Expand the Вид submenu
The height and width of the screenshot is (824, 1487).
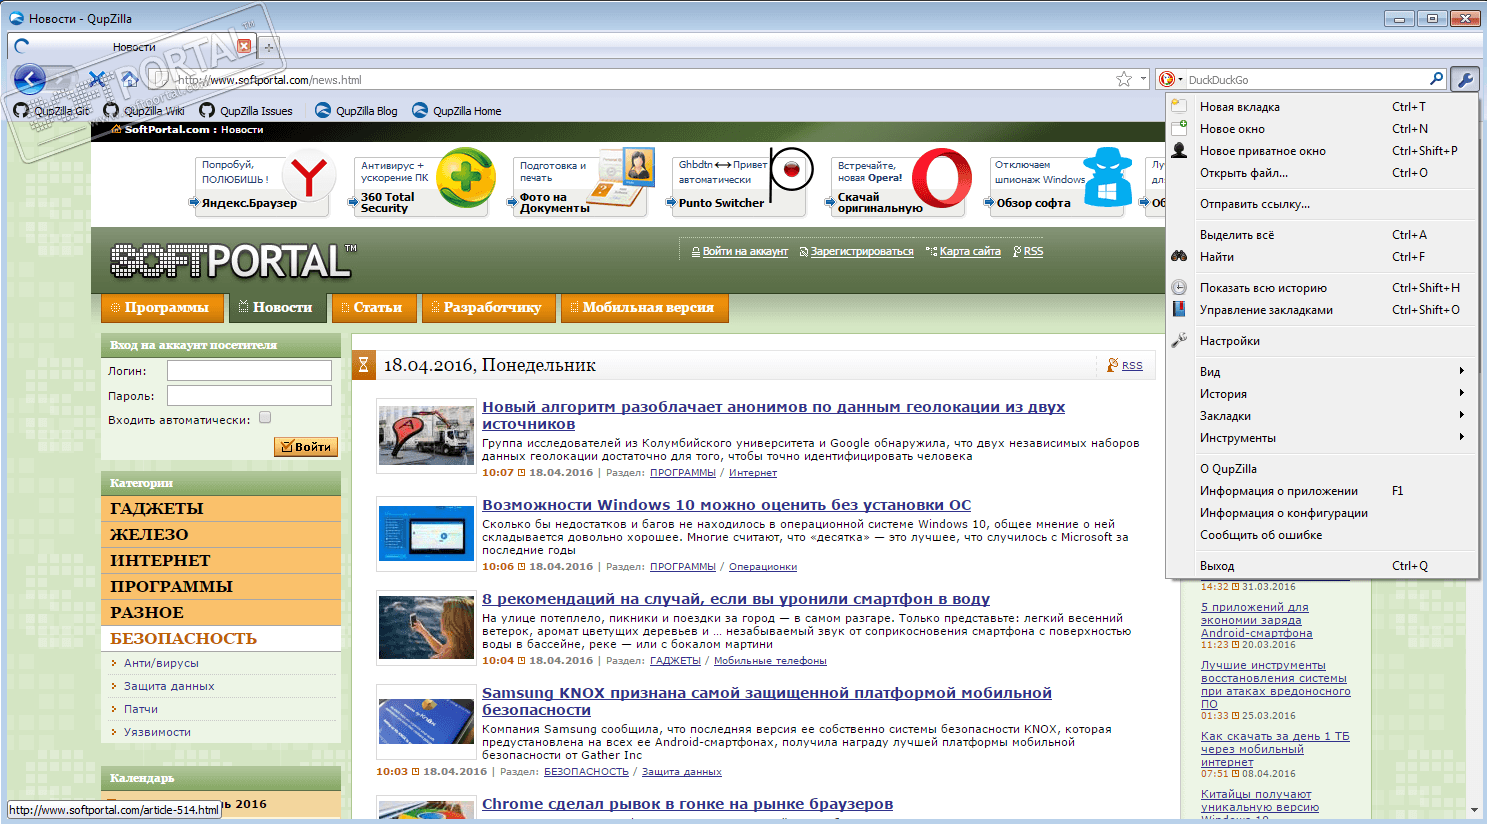[x=1322, y=372]
